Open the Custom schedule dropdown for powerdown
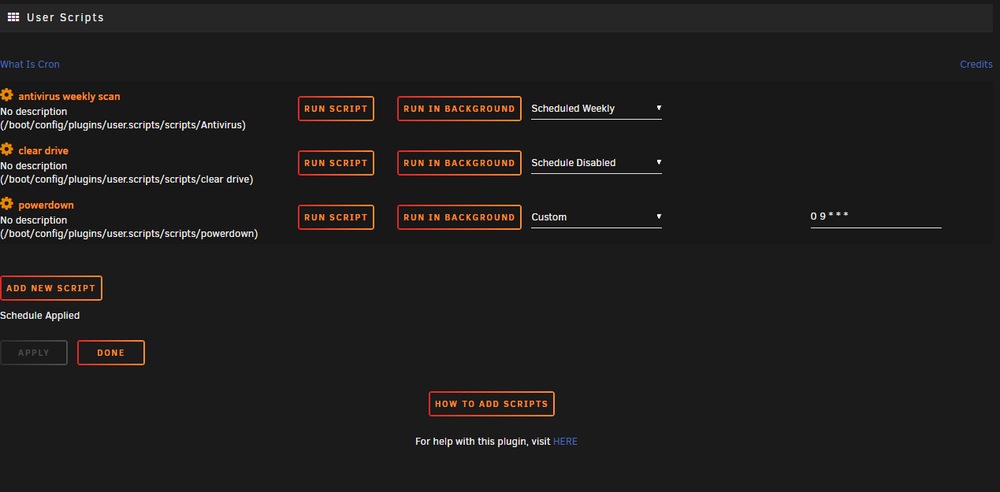The height and width of the screenshot is (492, 1000). (596, 217)
